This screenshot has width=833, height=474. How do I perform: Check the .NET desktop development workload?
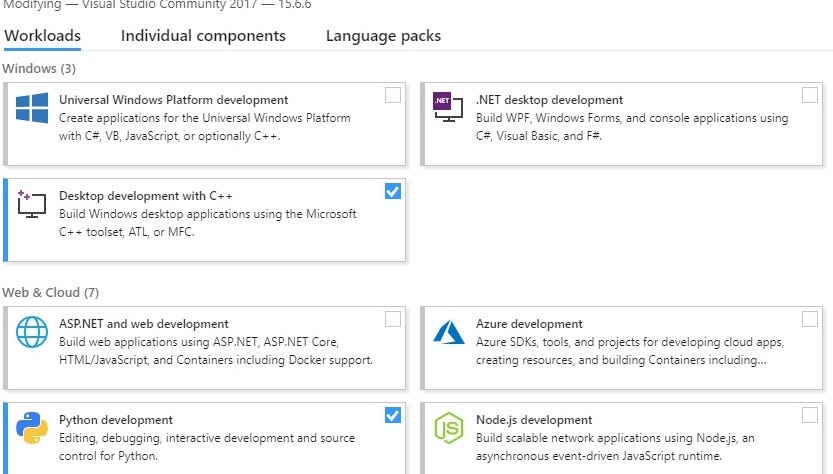coord(809,95)
